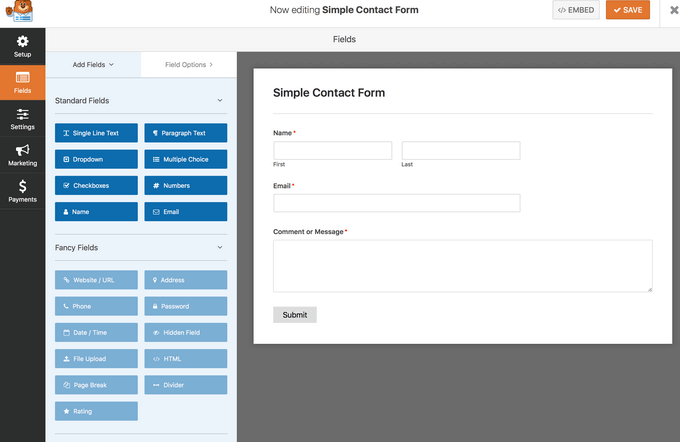Click the orange Save button
The image size is (680, 442).
pos(628,10)
